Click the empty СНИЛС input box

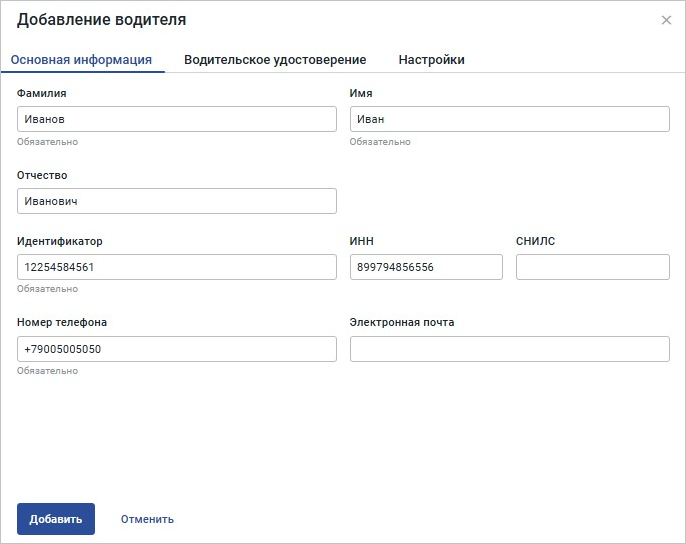592,267
